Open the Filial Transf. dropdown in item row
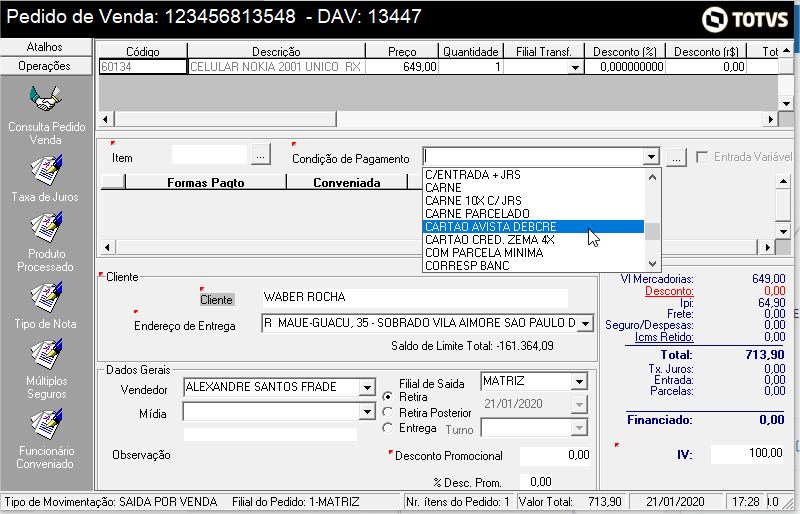This screenshot has height=514, width=800. [576, 67]
